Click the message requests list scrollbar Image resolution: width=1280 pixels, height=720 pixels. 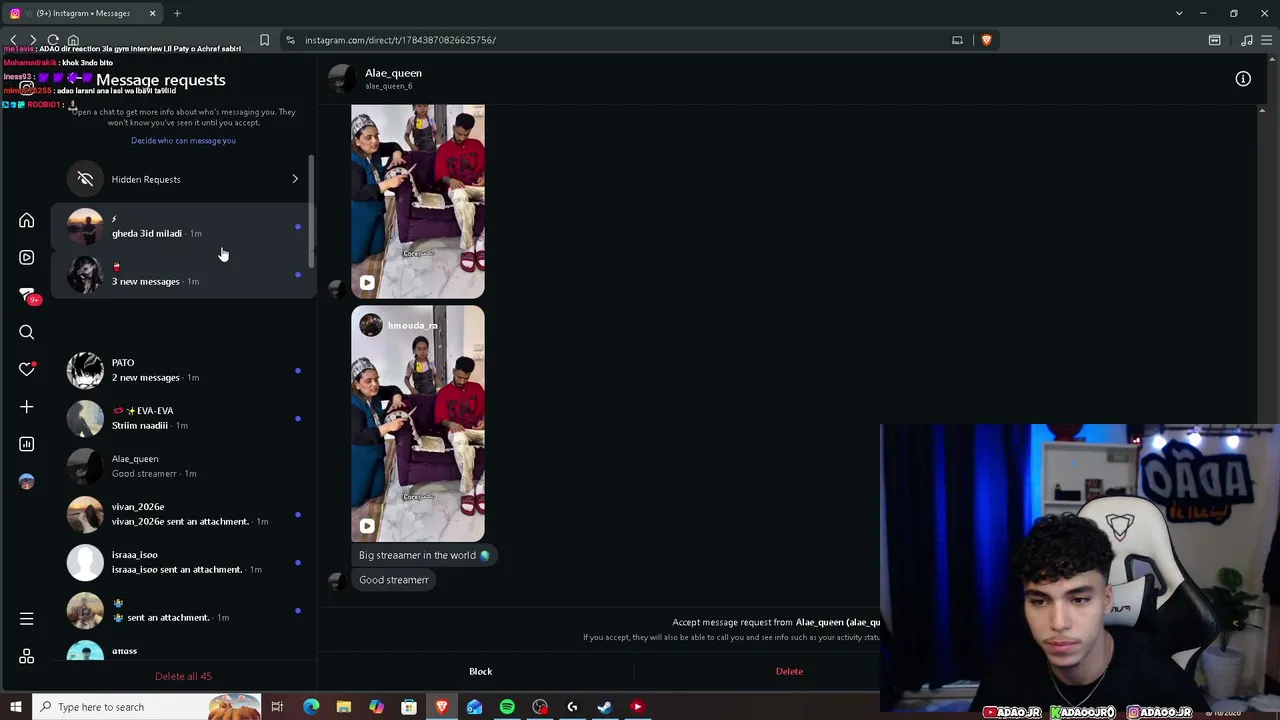pyautogui.click(x=311, y=212)
